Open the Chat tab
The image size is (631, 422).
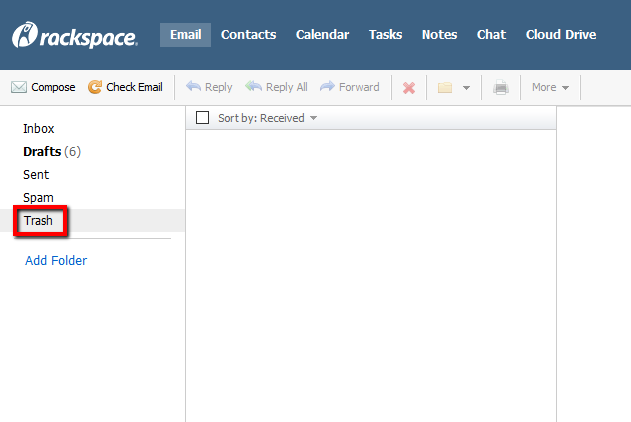pos(491,35)
